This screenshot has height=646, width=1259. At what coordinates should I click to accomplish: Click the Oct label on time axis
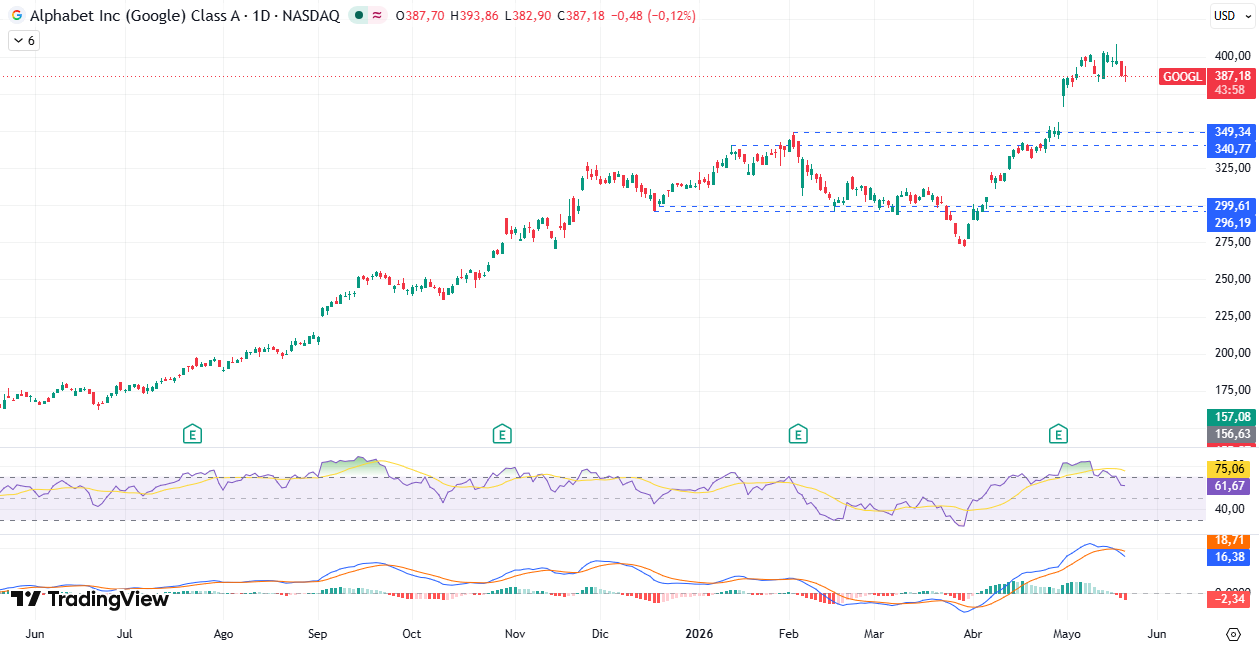point(411,634)
